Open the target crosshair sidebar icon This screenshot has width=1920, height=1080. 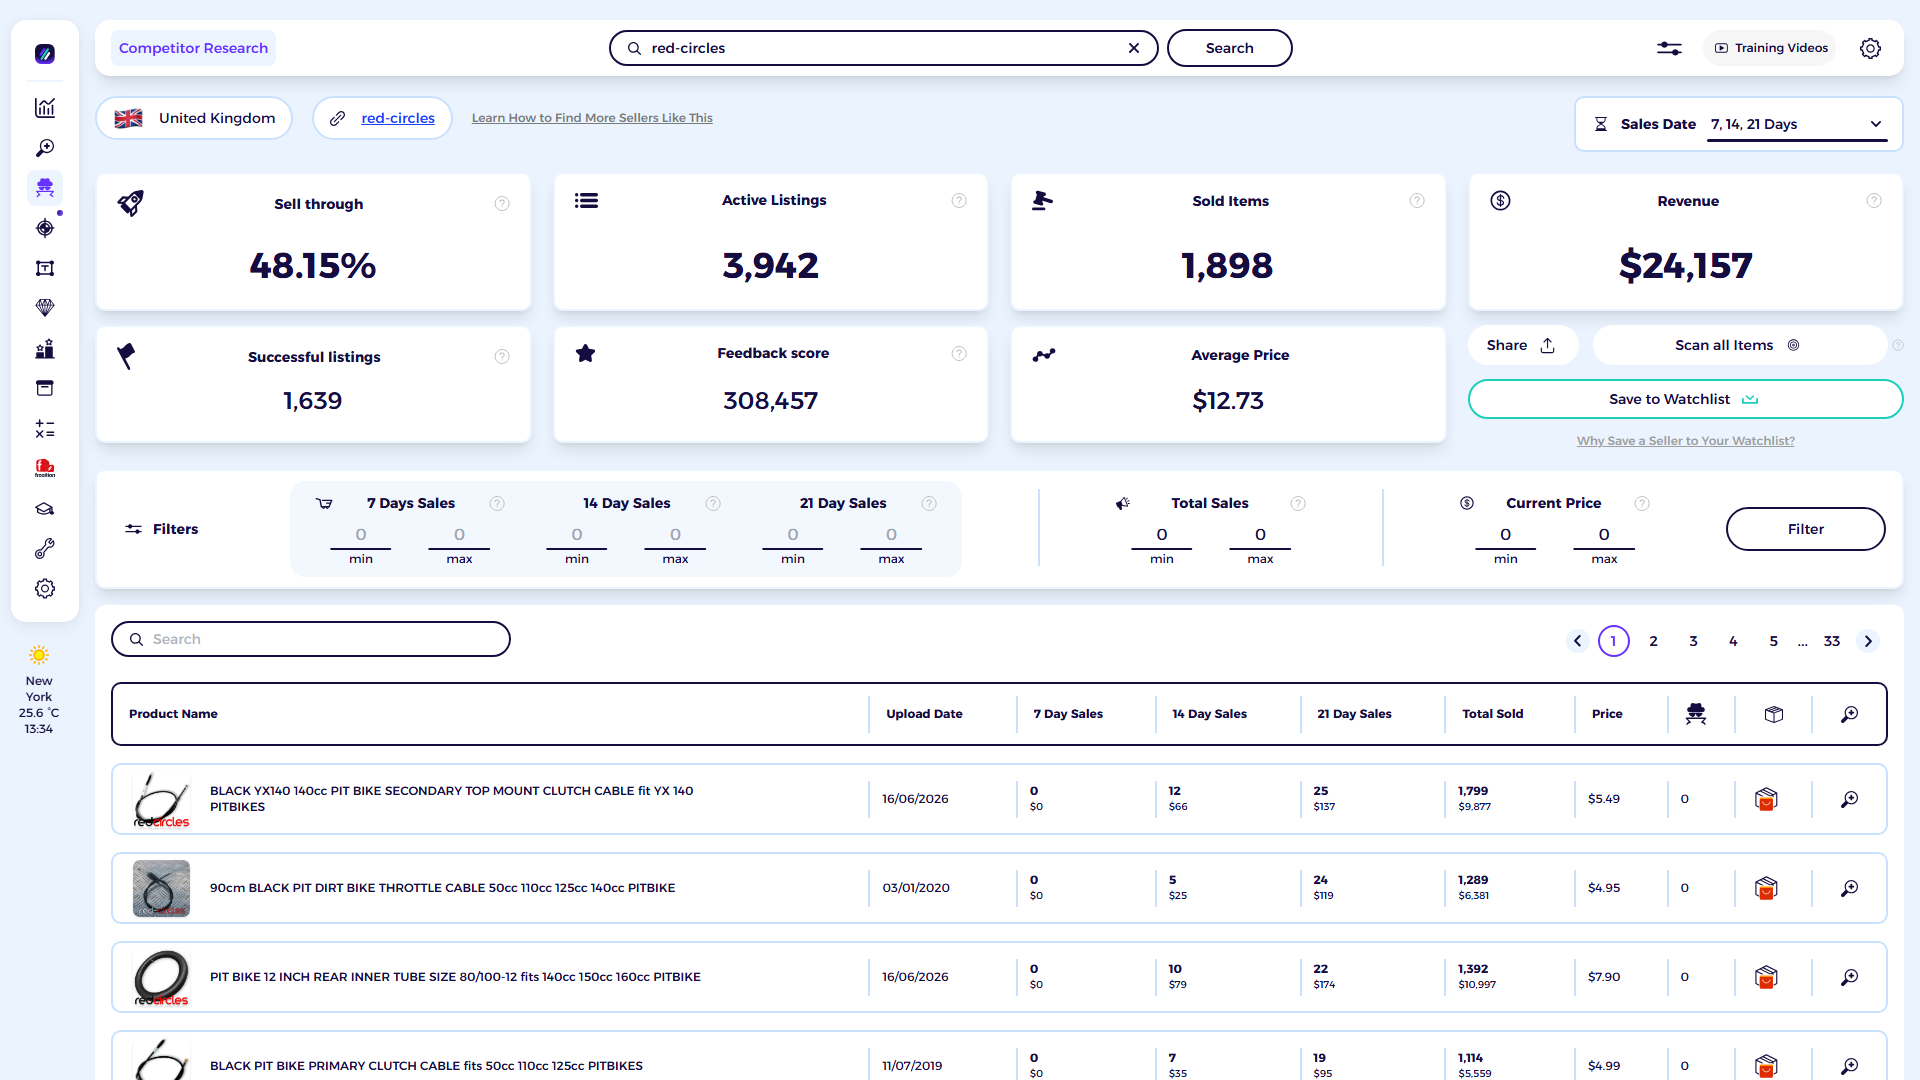pos(45,228)
